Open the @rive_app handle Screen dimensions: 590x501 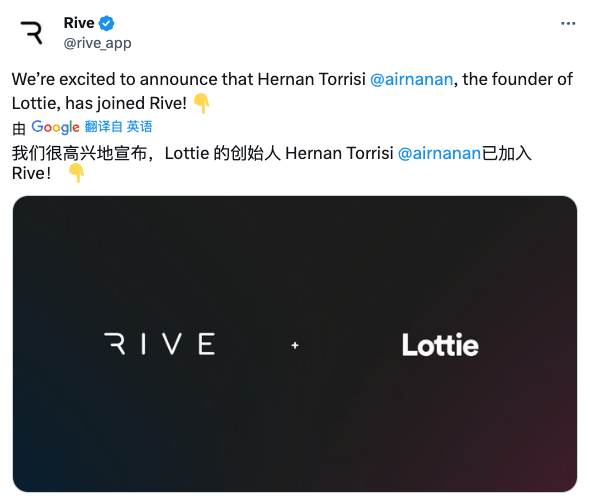[x=97, y=43]
